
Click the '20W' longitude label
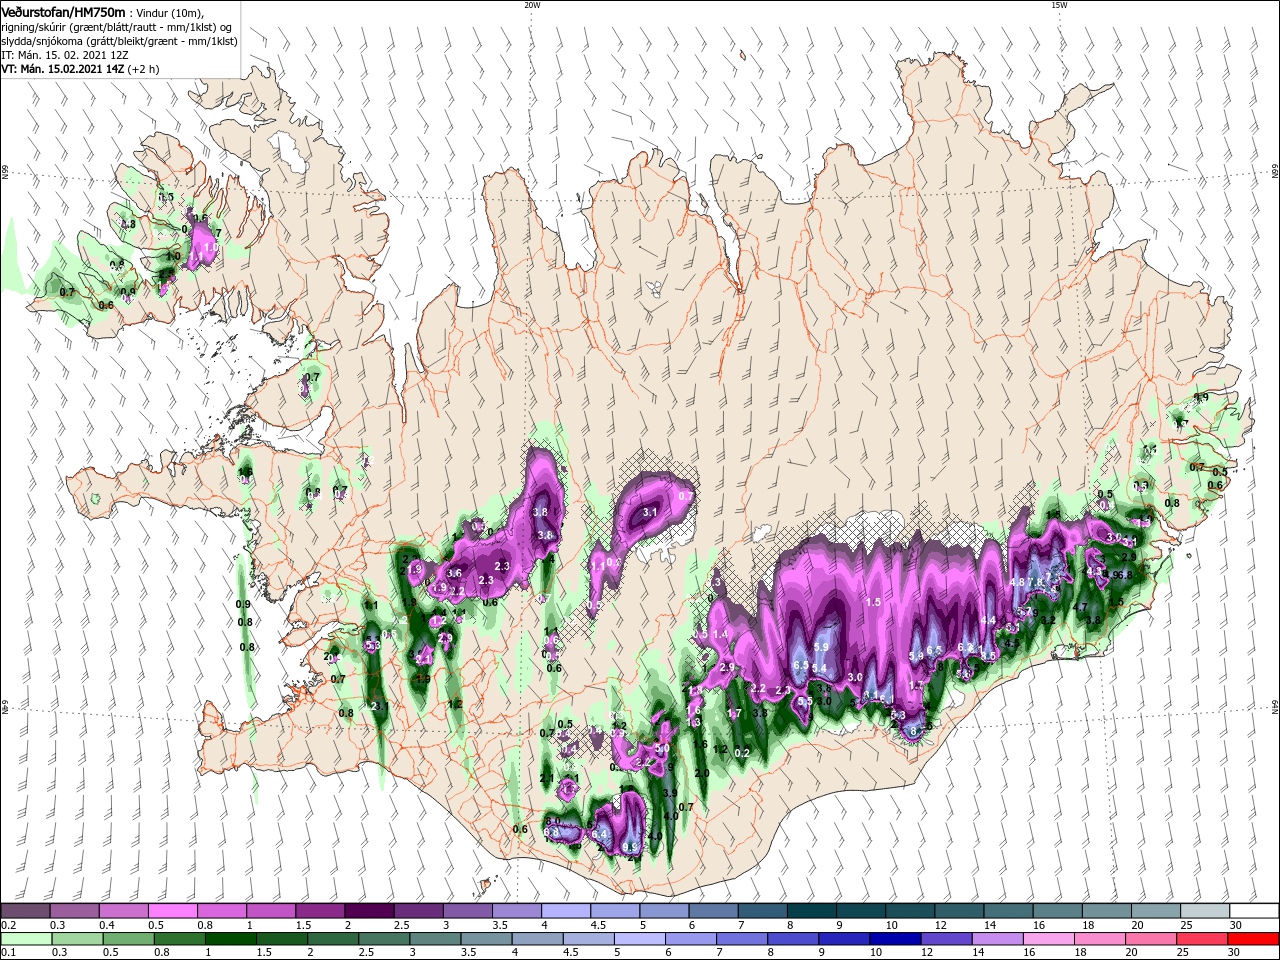(532, 5)
